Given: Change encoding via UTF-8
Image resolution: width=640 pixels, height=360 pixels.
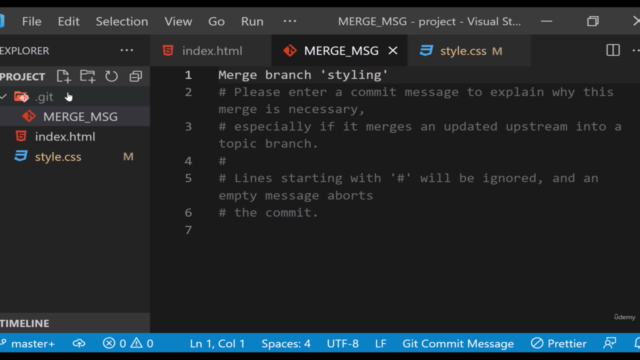Looking at the screenshot, I should point(342,344).
